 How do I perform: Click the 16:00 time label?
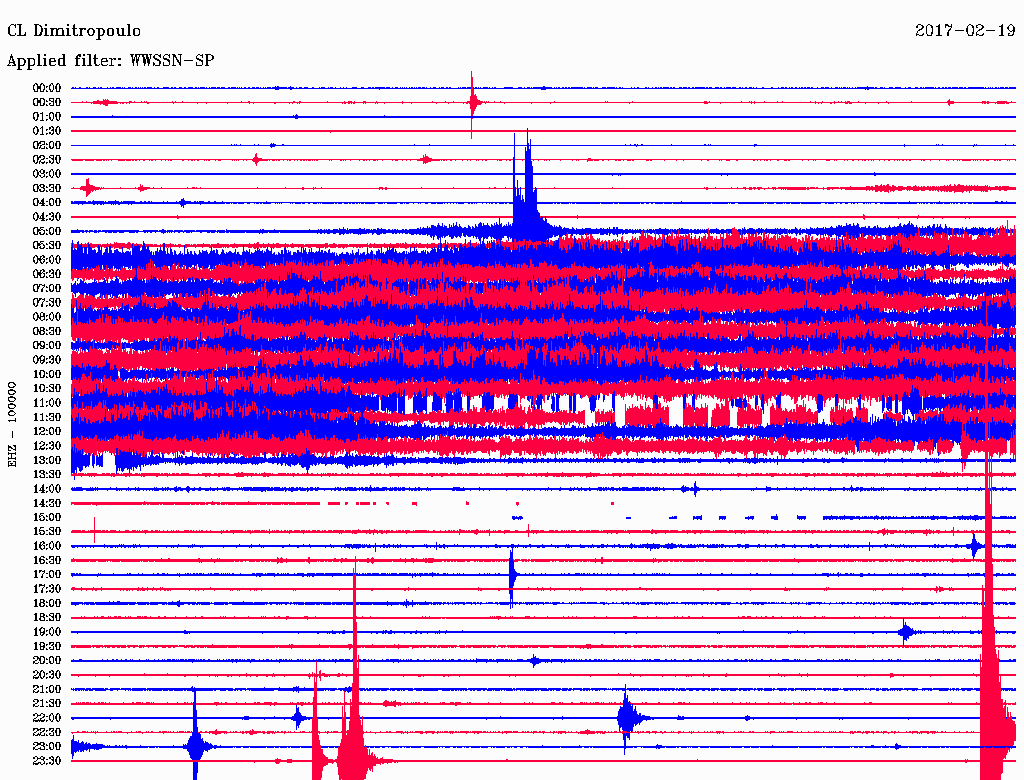47,546
